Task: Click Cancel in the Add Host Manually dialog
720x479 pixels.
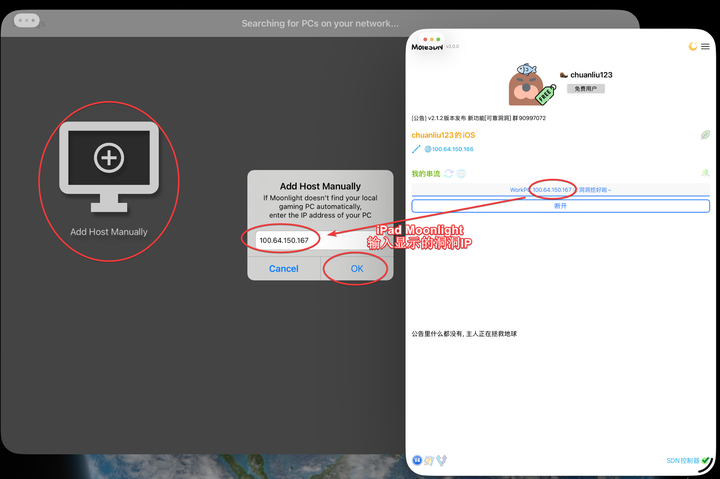Action: coord(284,269)
